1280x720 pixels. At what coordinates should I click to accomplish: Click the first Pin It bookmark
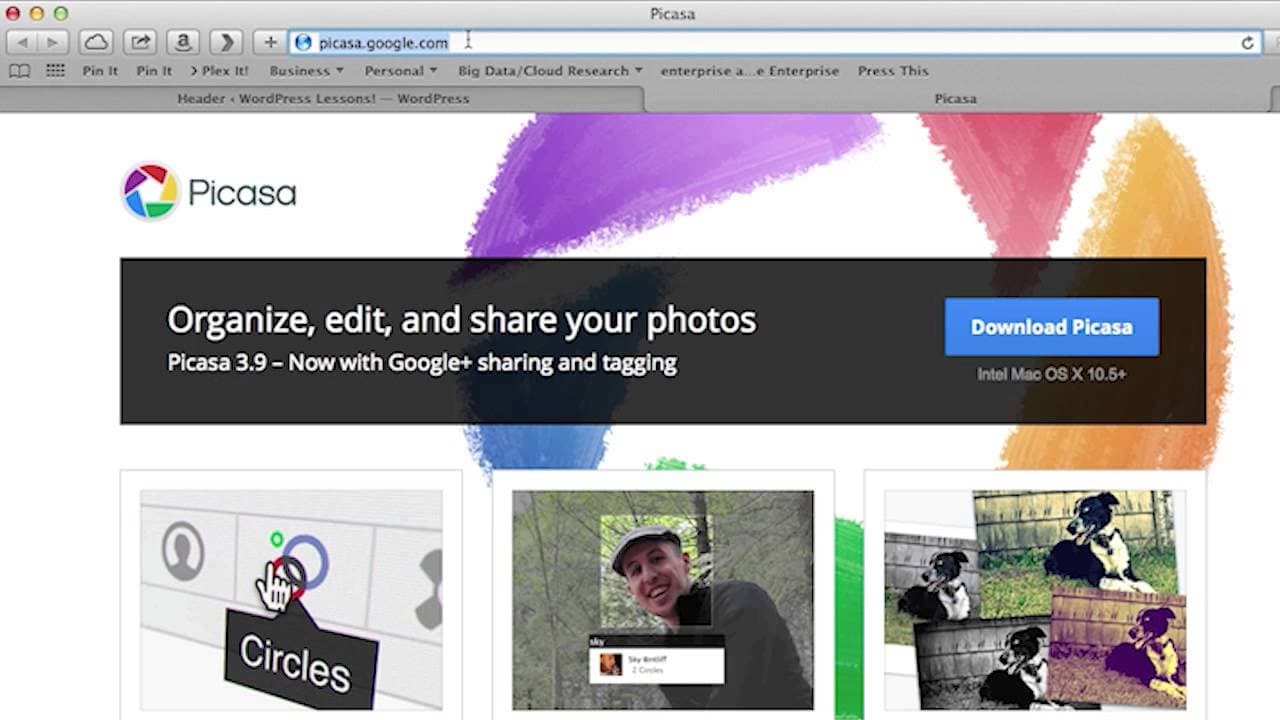[100, 71]
